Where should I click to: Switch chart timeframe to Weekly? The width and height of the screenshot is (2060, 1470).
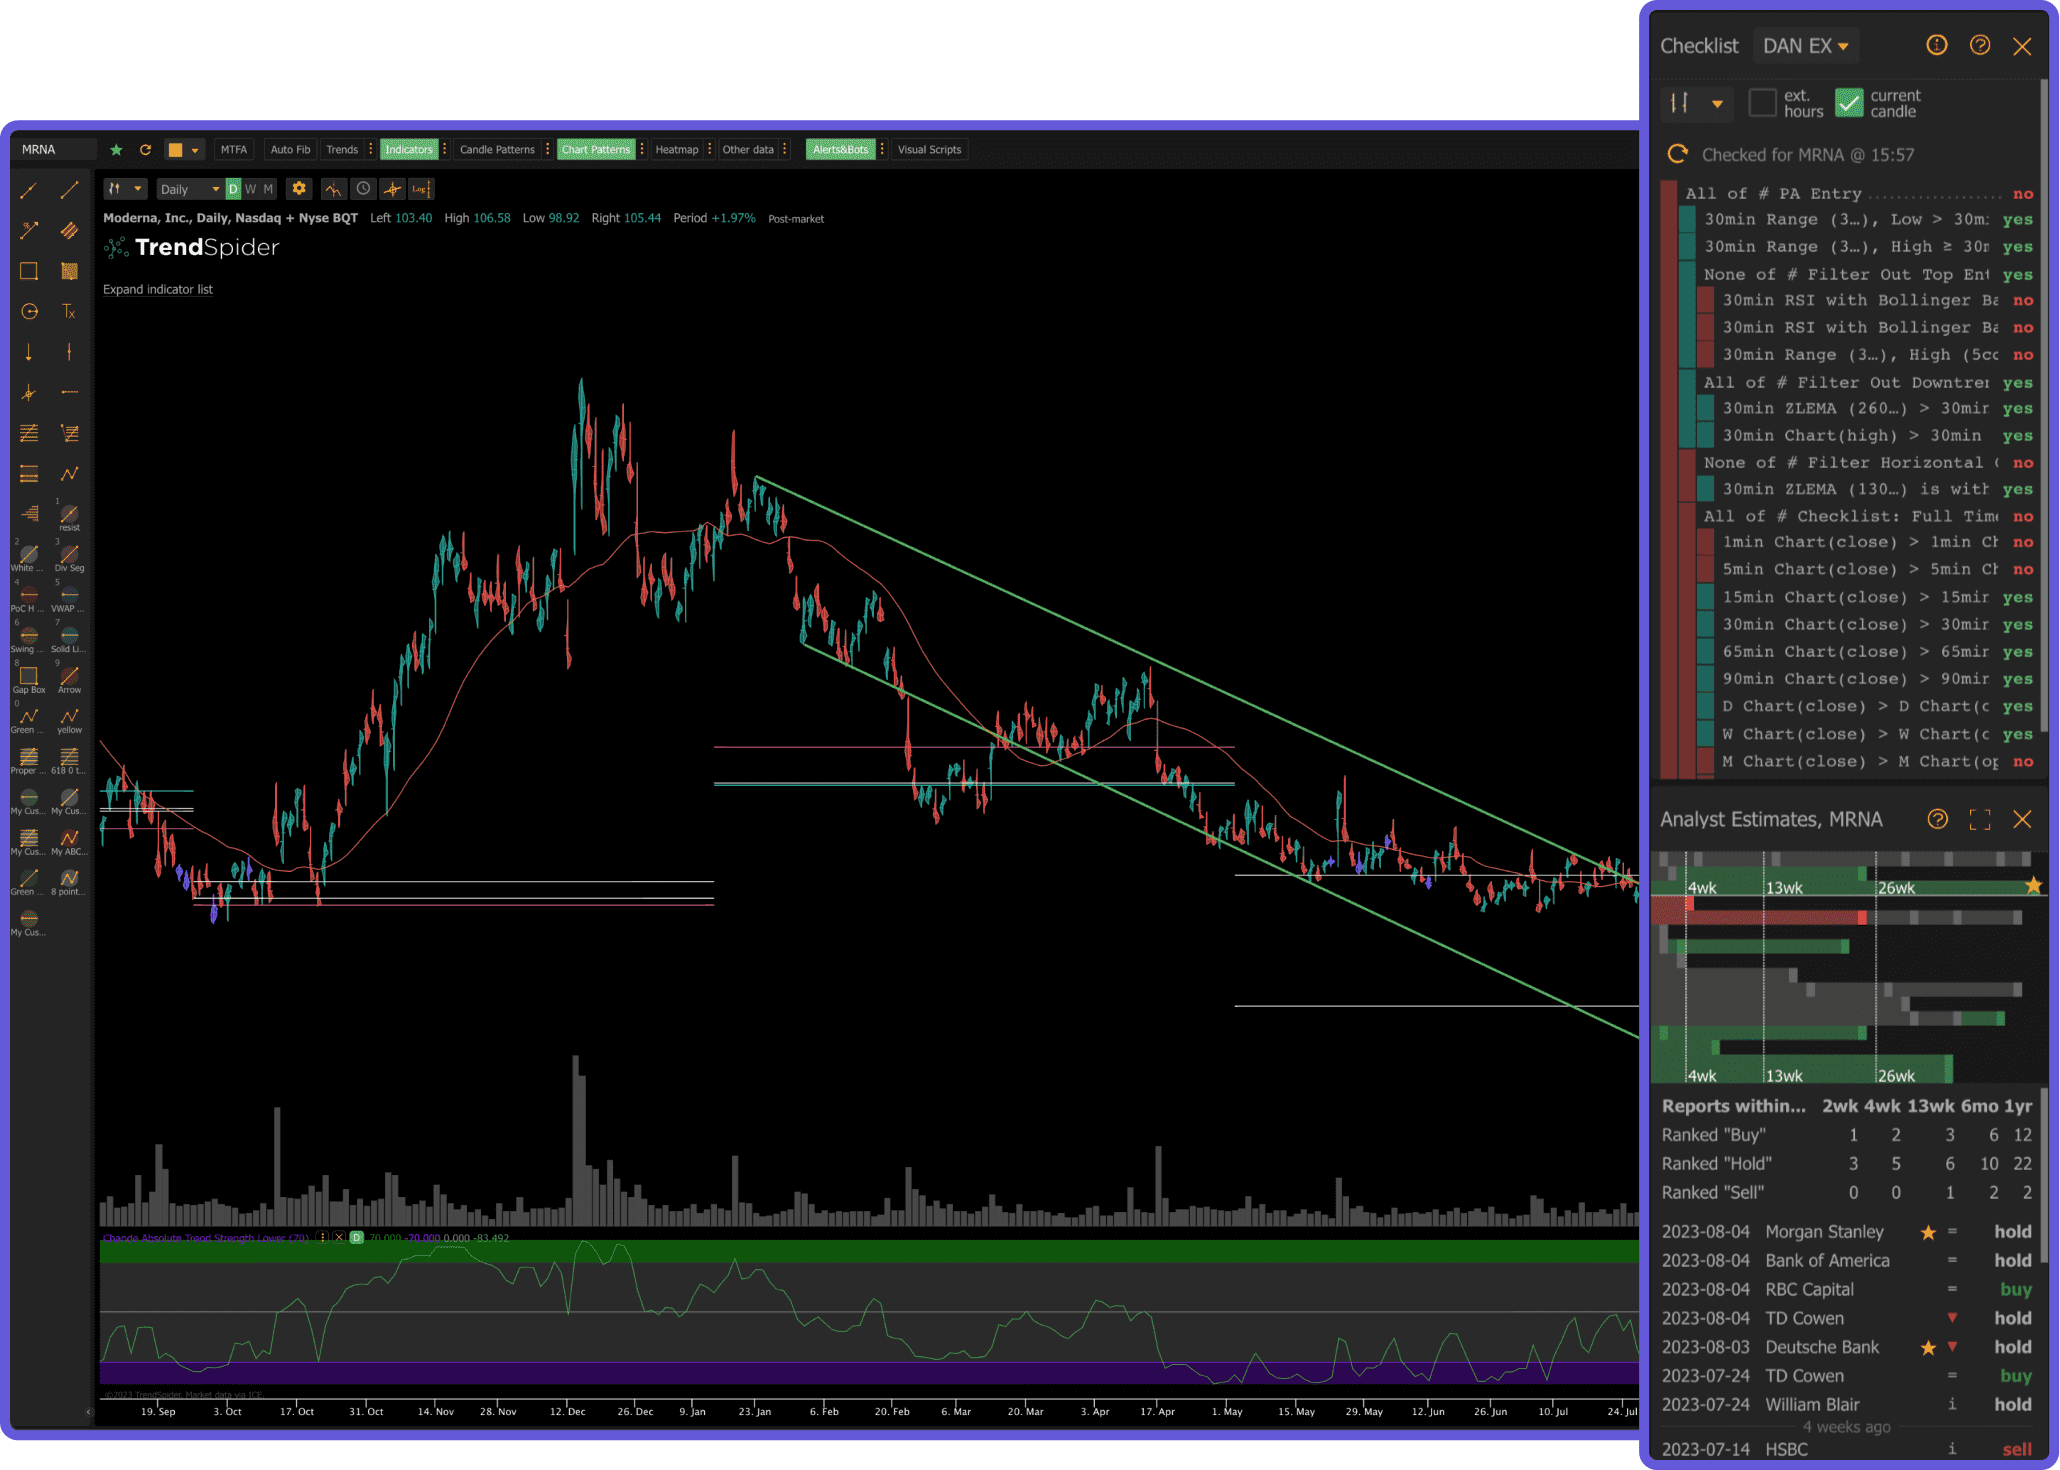pyautogui.click(x=250, y=188)
